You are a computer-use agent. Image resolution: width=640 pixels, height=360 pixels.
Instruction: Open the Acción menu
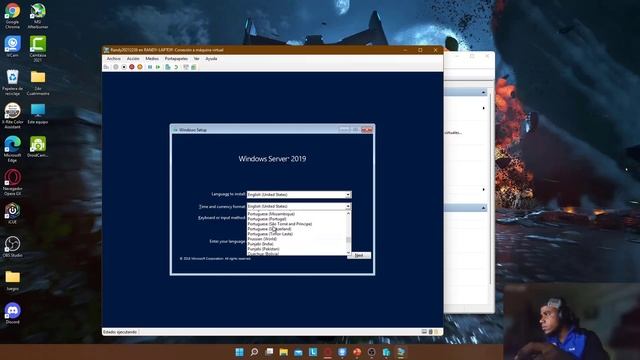(133, 59)
